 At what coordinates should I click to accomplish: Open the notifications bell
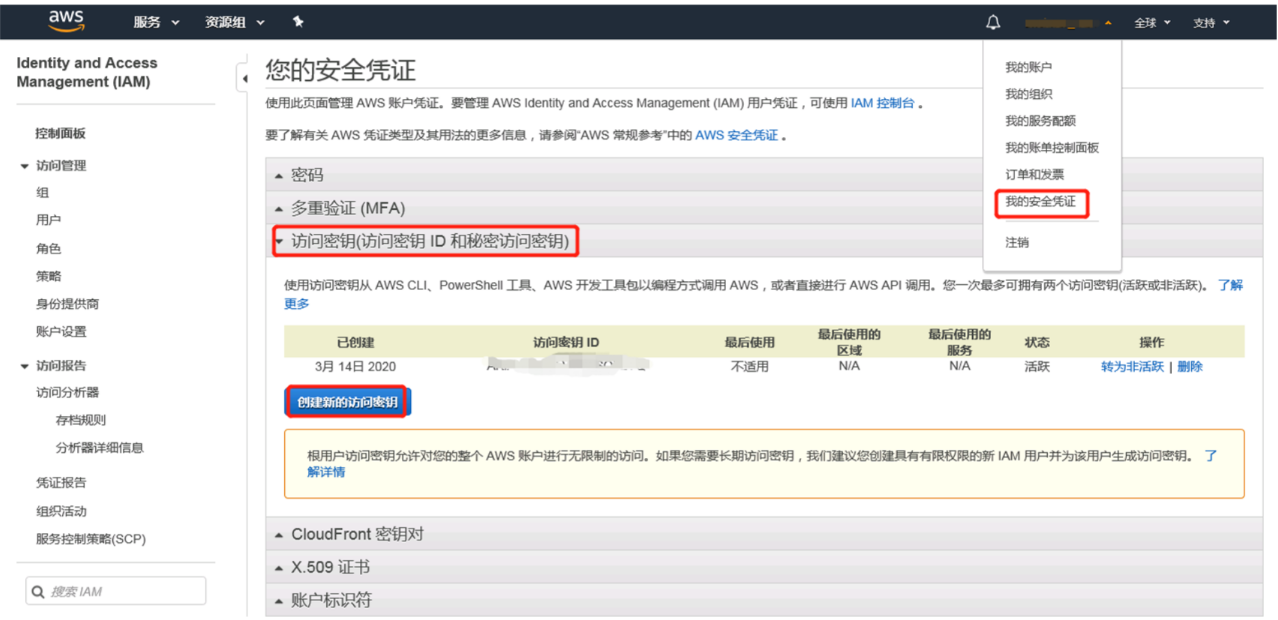993,22
